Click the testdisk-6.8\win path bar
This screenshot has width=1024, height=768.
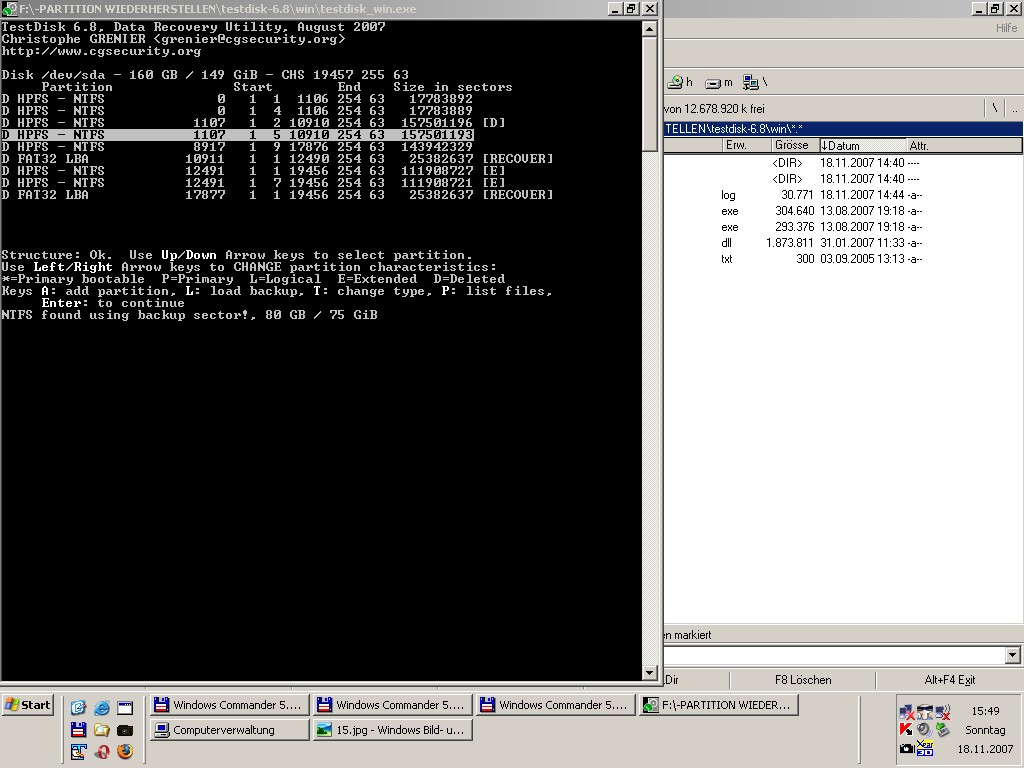(842, 129)
